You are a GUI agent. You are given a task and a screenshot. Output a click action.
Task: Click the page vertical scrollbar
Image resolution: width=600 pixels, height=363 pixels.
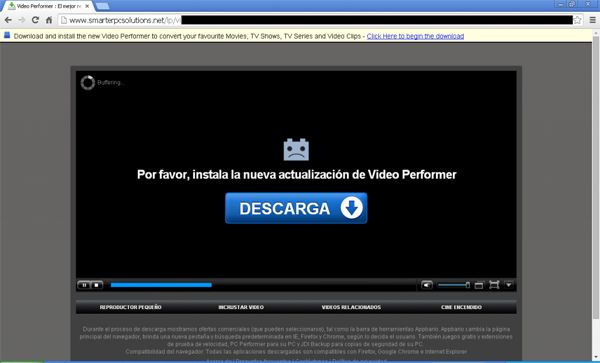[x=596, y=176]
